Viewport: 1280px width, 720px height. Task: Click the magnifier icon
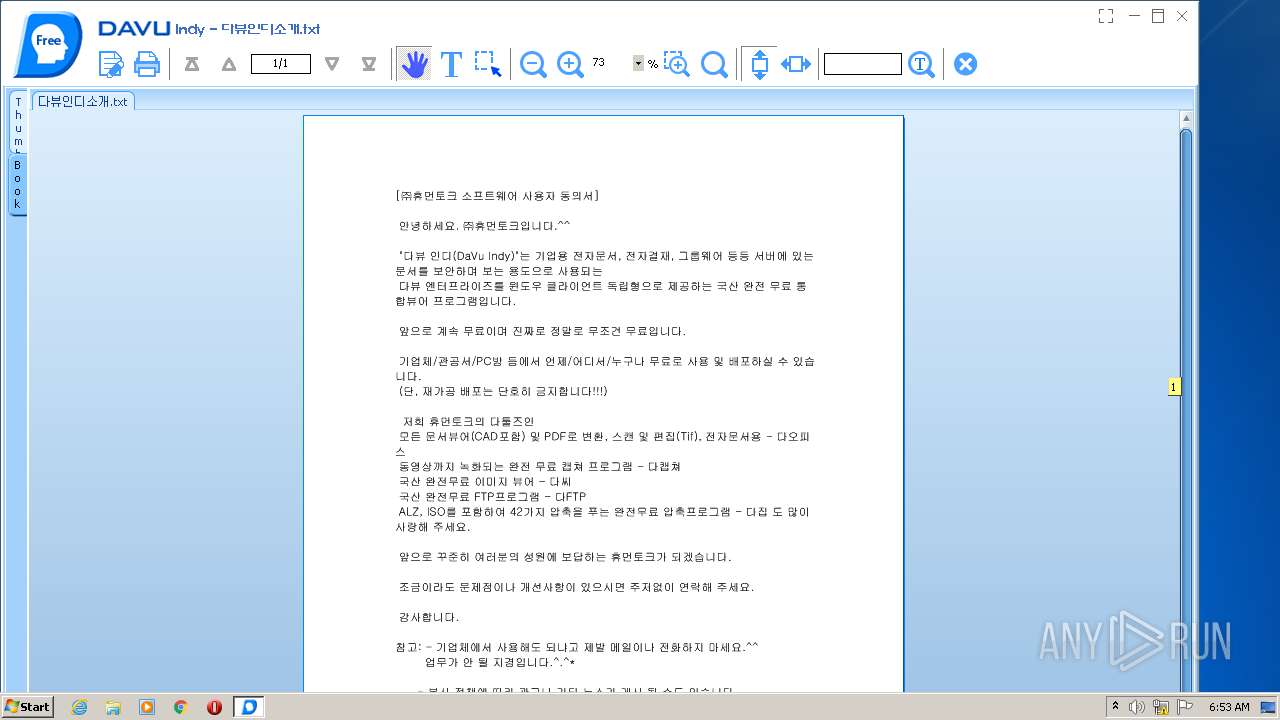tap(714, 64)
